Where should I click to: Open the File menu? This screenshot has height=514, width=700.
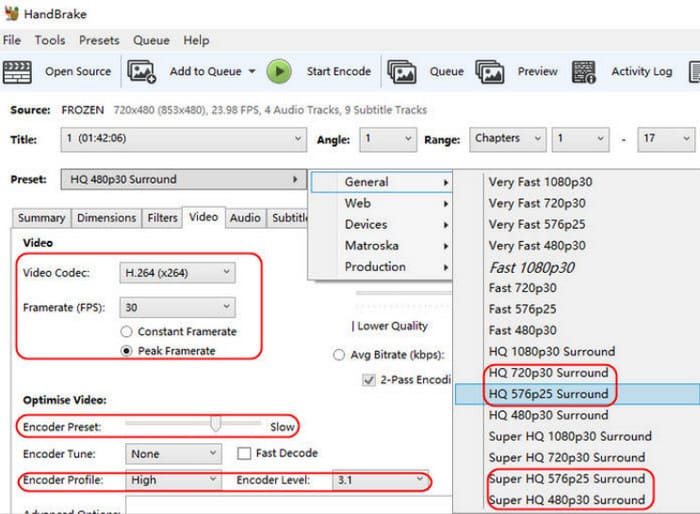tap(12, 40)
